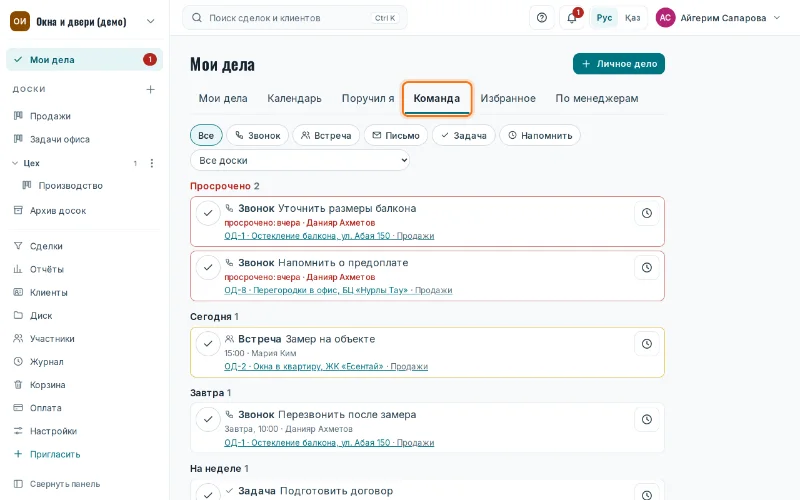Click the search deals and clients field

pyautogui.click(x=295, y=18)
